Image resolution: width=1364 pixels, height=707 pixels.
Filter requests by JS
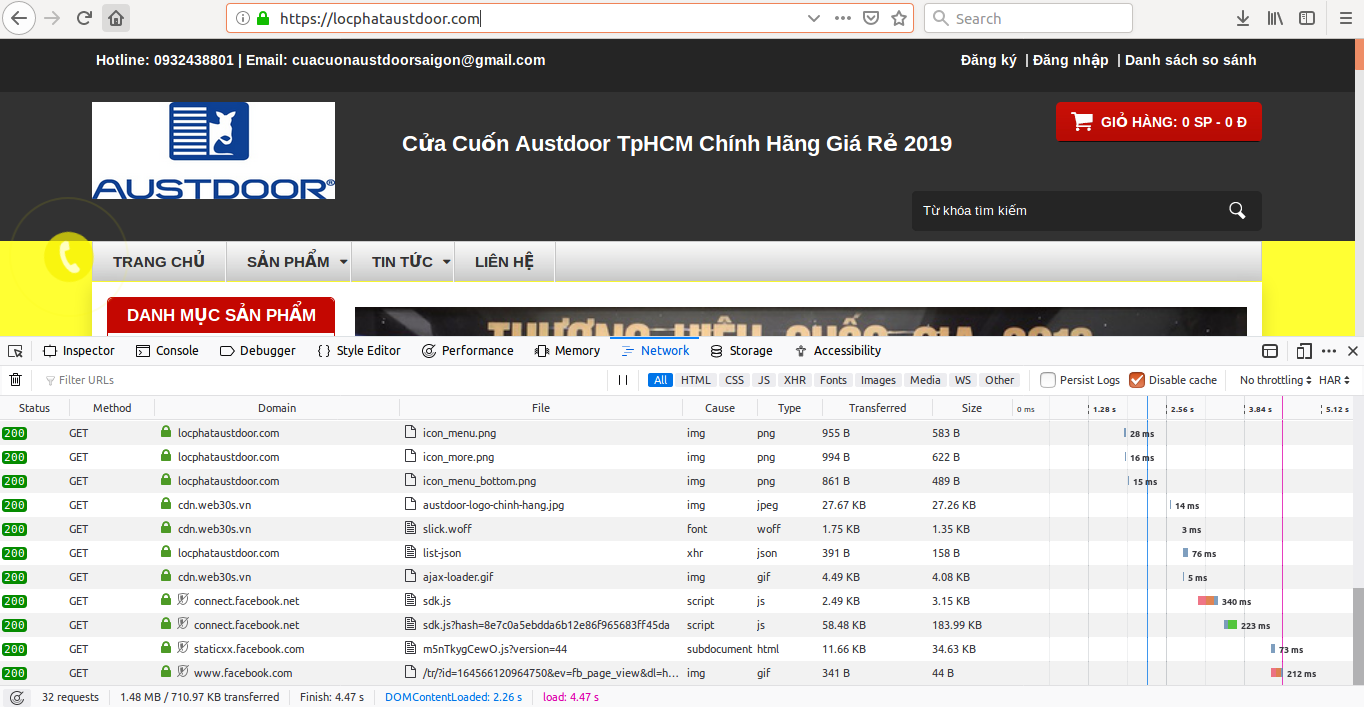(764, 380)
